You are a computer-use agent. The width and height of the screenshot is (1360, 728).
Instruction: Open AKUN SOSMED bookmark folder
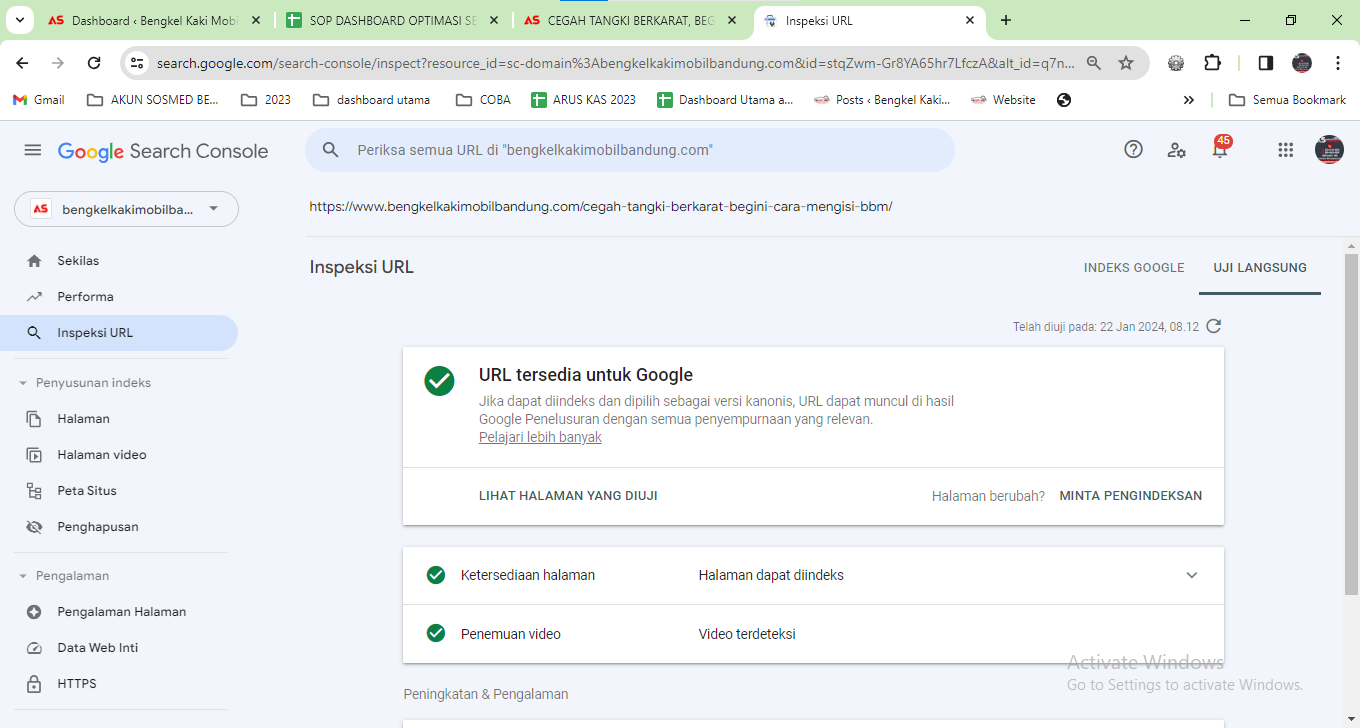(154, 100)
